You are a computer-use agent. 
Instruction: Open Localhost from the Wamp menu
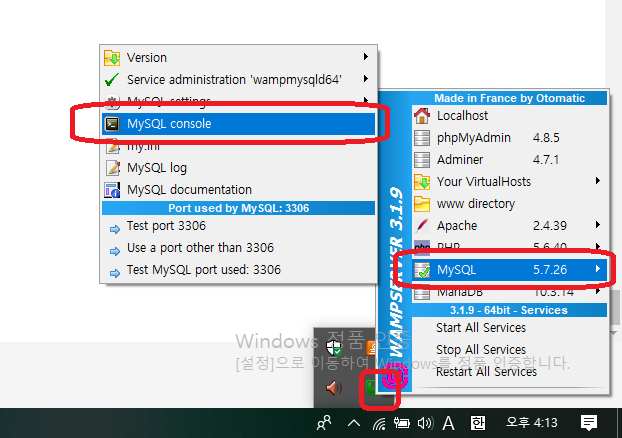(x=509, y=116)
